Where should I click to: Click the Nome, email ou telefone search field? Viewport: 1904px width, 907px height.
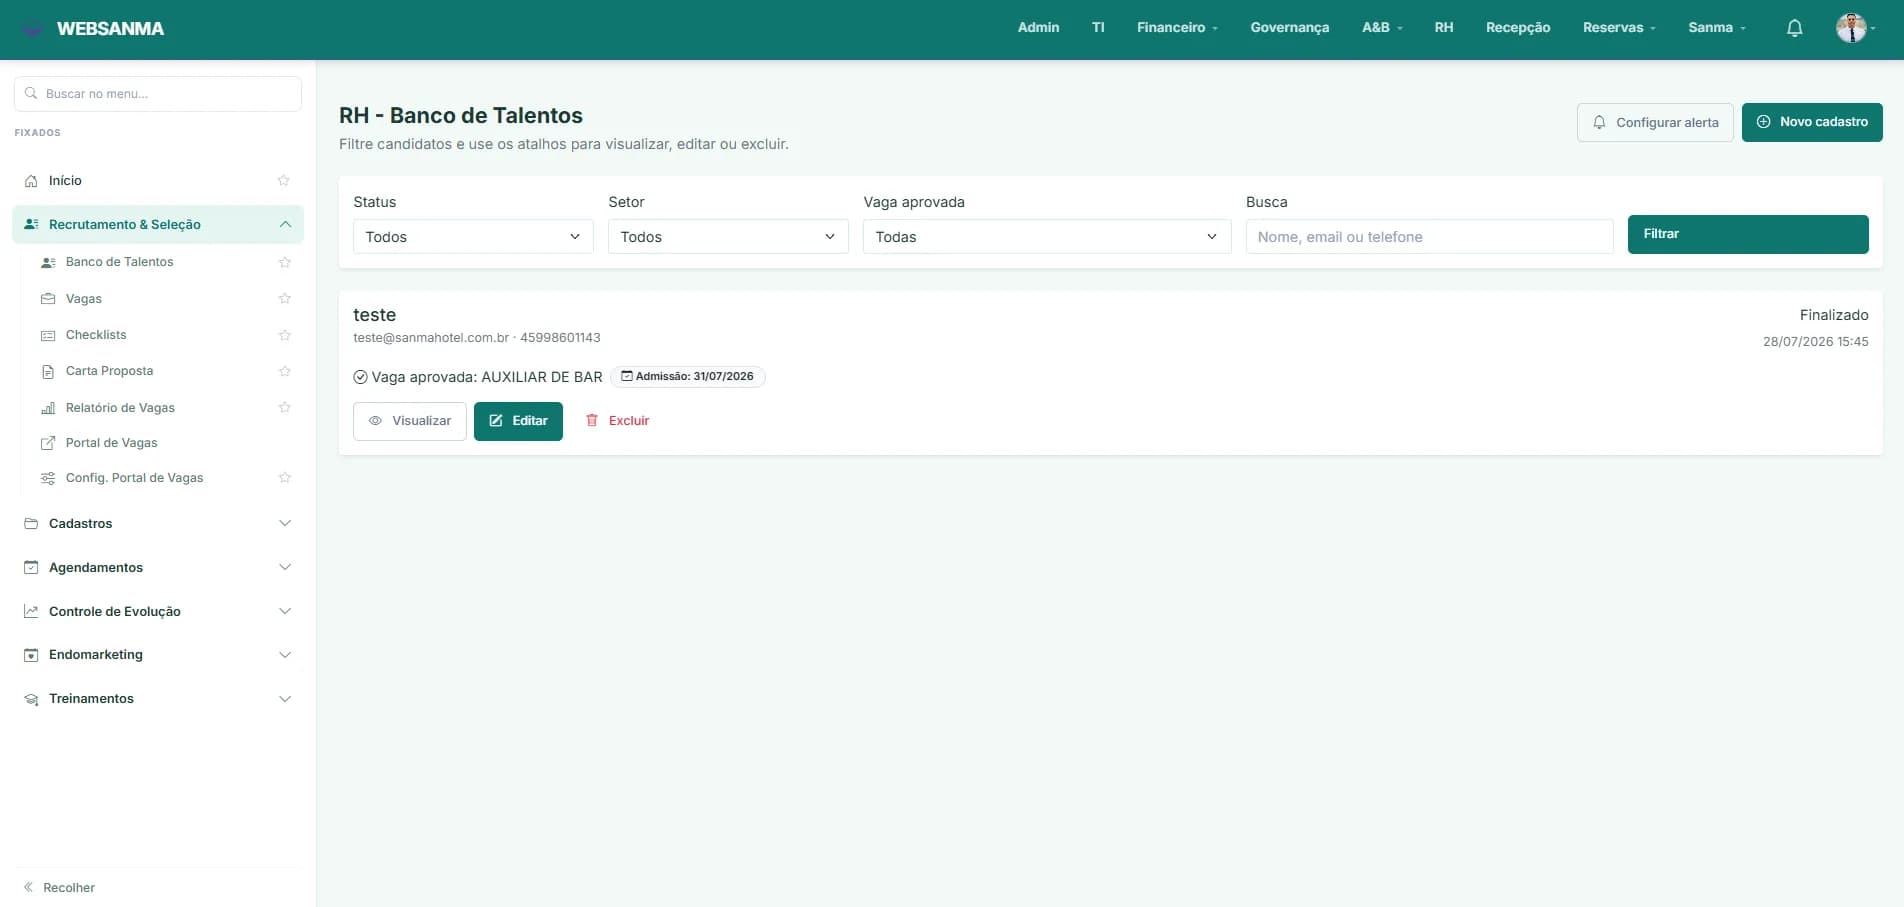point(1429,237)
